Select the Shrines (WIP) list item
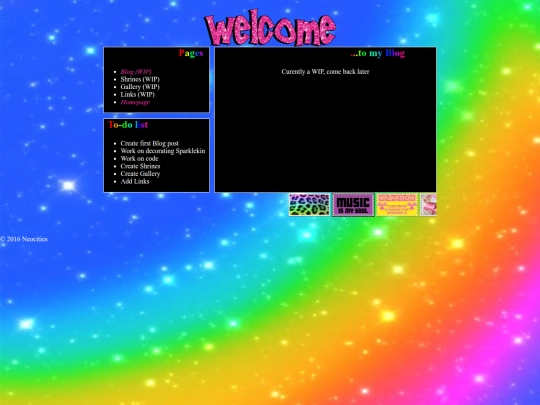 (x=140, y=79)
